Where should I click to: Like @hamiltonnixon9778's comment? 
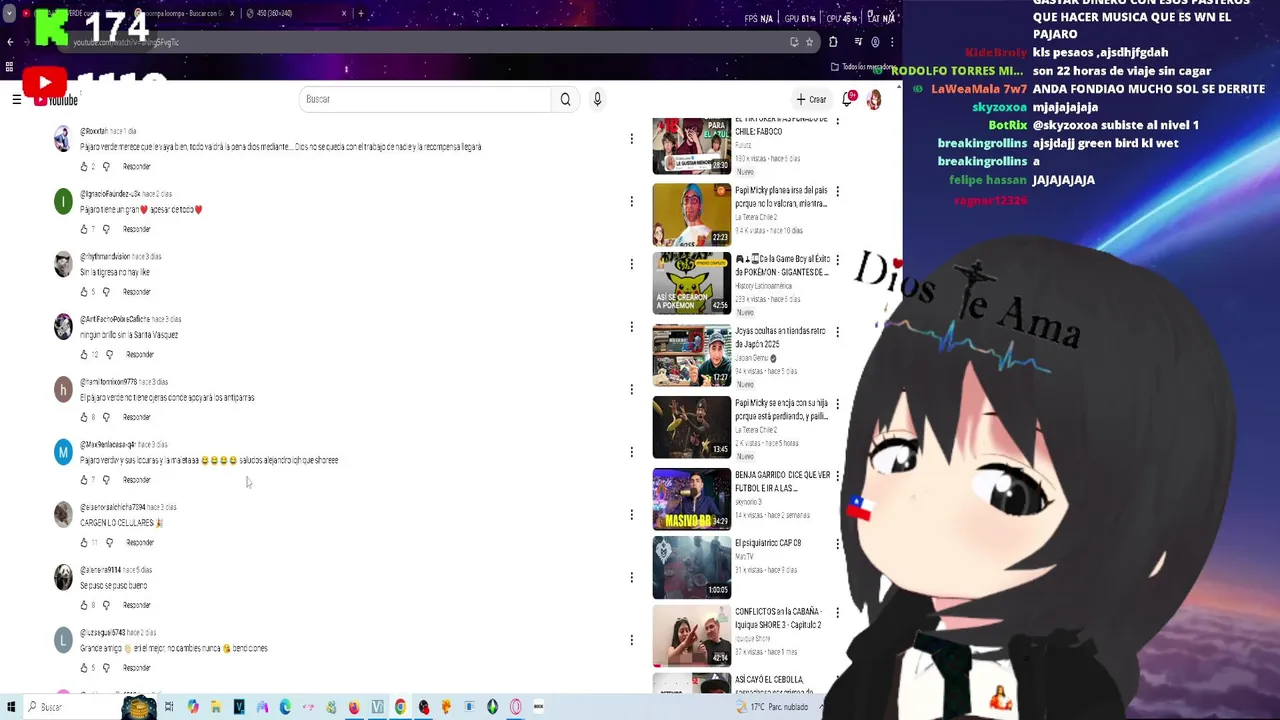pos(84,417)
